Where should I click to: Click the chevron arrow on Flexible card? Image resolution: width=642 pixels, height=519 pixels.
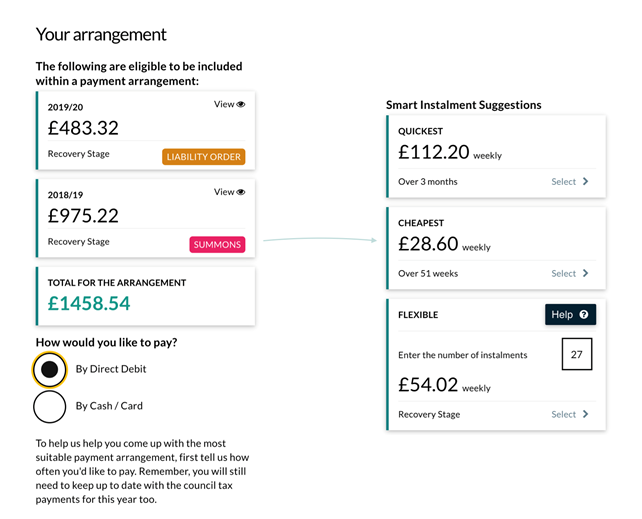(585, 414)
